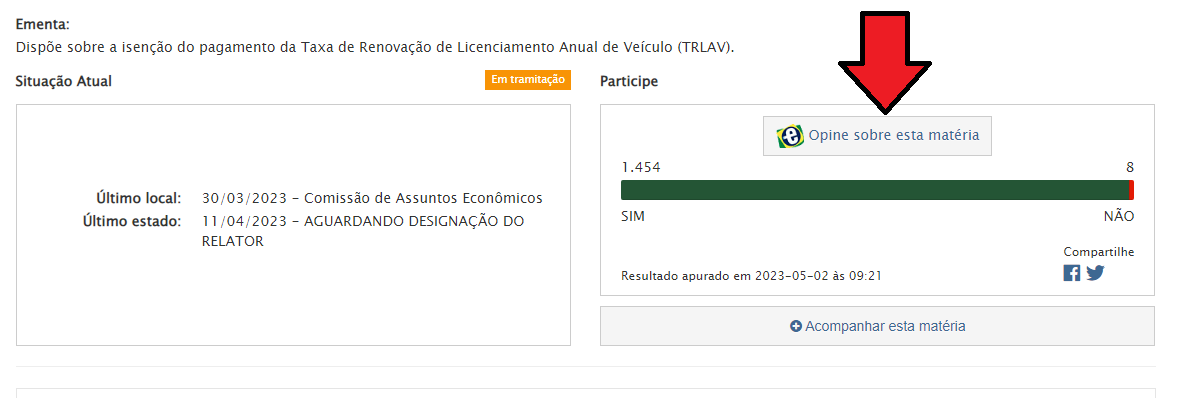Click the green SIM portion of vote bar

(875, 191)
